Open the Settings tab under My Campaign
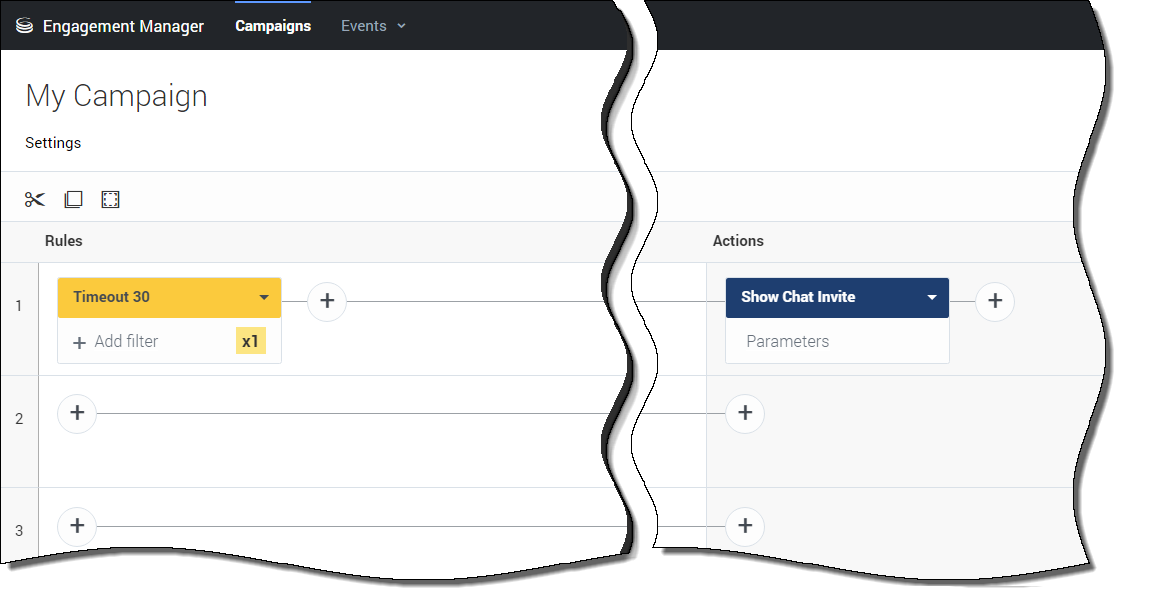 point(53,143)
